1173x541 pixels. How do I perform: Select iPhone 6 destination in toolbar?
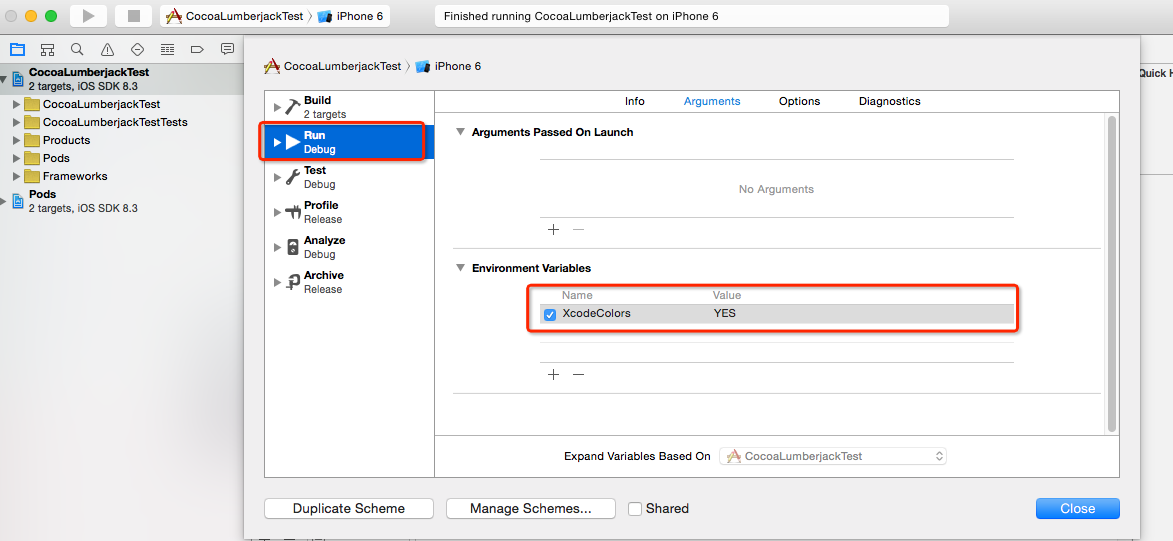click(x=351, y=16)
